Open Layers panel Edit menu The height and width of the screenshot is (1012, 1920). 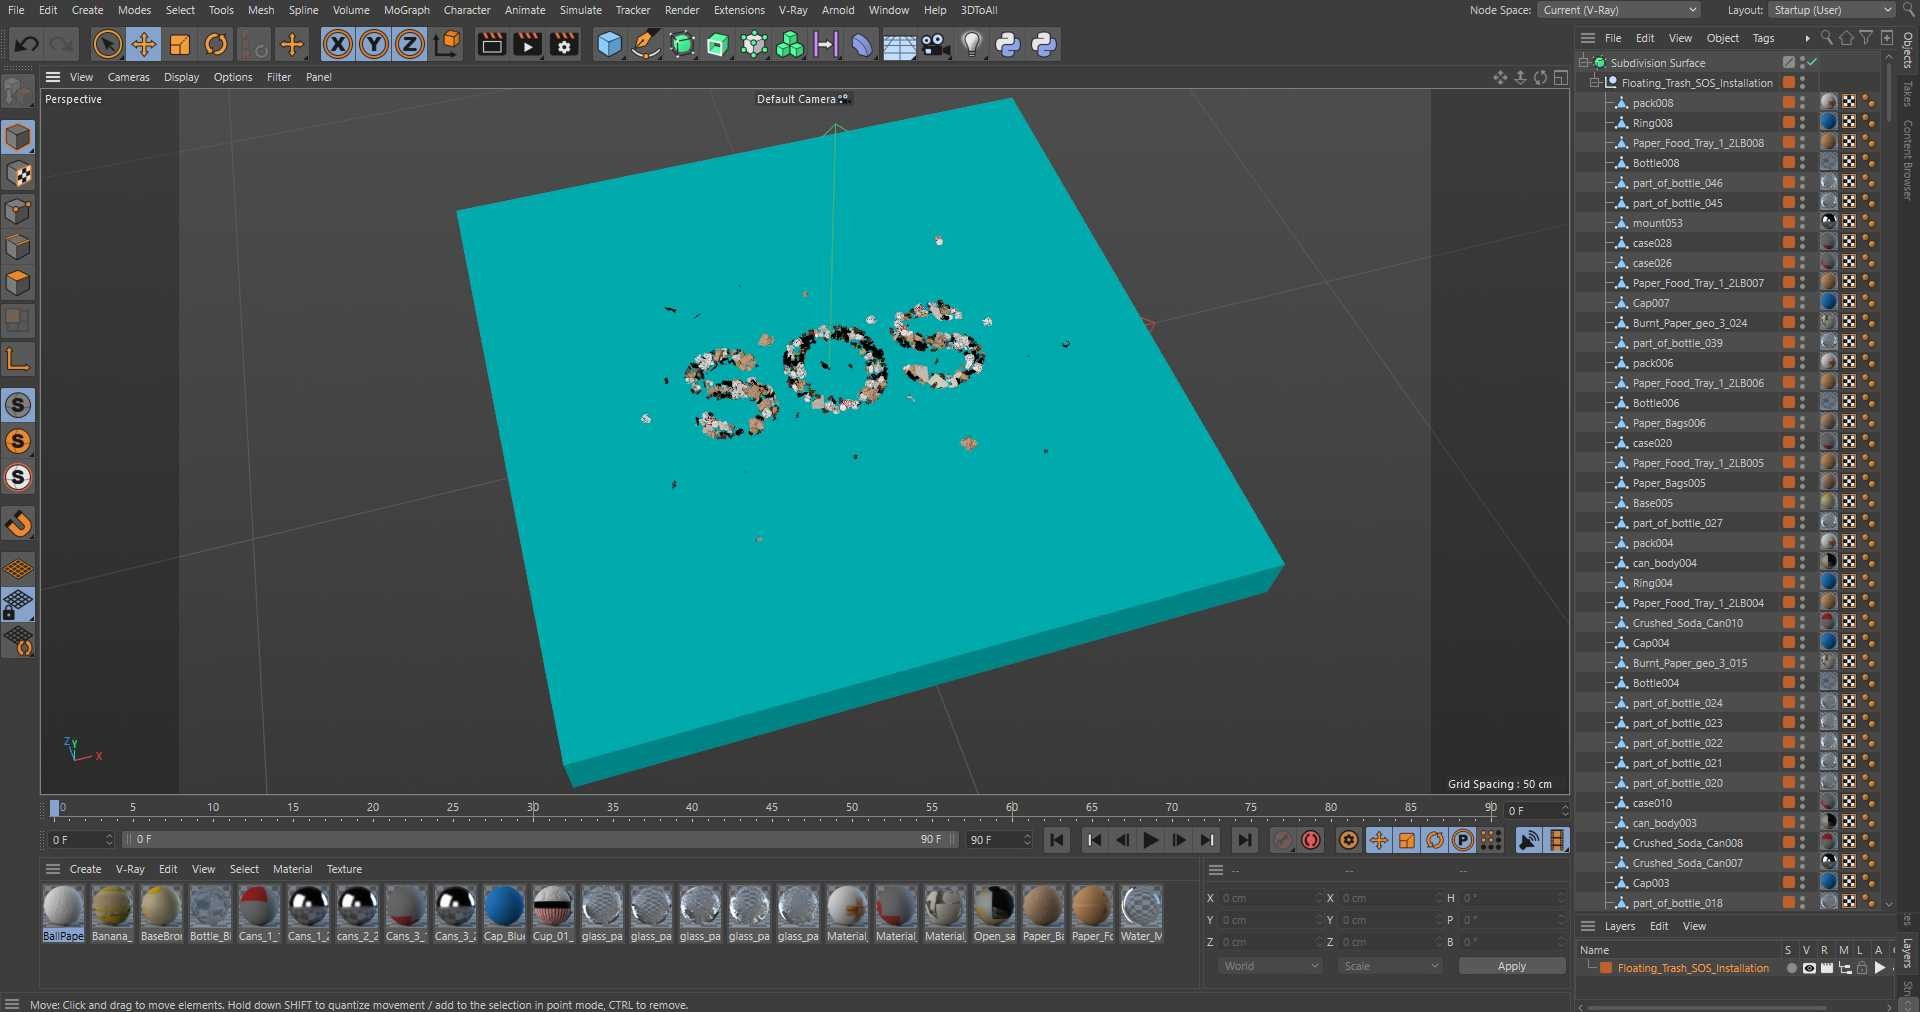(x=1658, y=926)
